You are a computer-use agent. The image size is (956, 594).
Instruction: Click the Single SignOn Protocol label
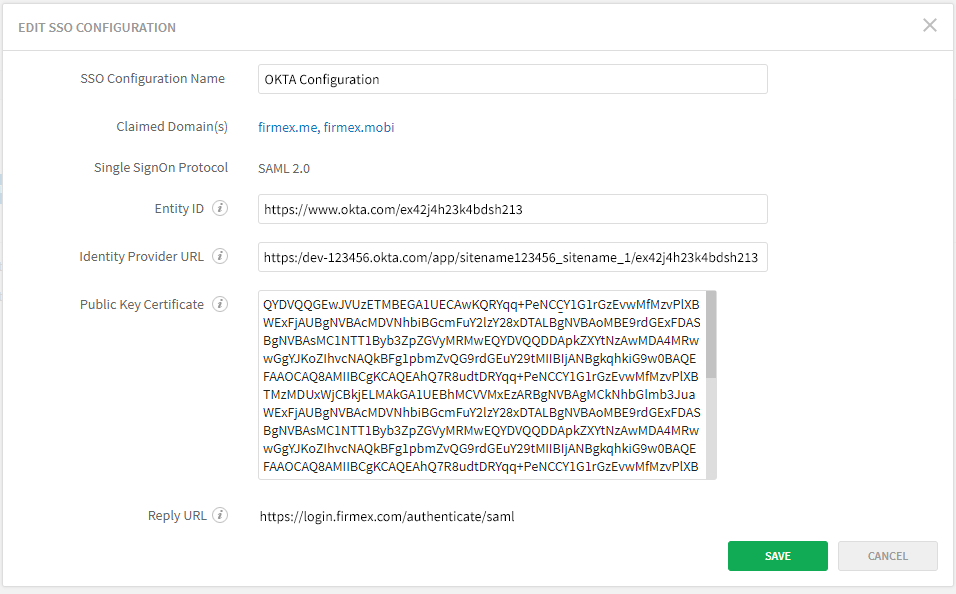pyautogui.click(x=159, y=168)
